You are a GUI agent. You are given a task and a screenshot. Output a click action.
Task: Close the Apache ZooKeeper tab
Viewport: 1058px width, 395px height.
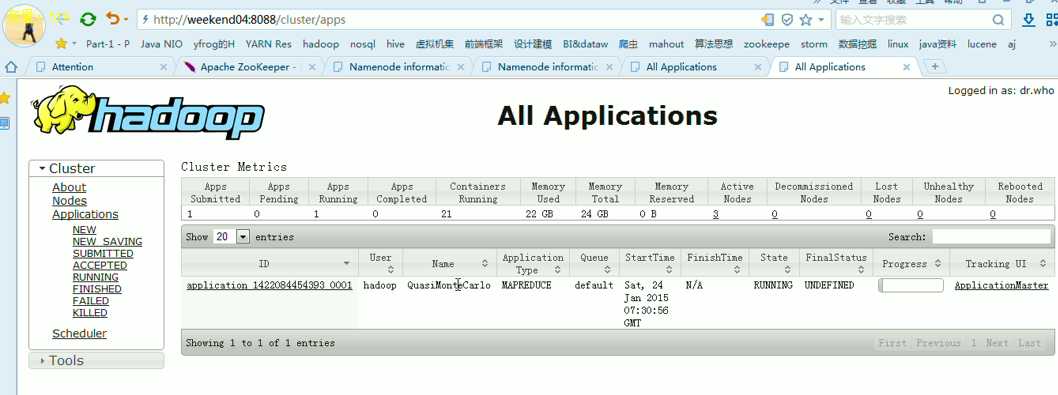tap(312, 68)
